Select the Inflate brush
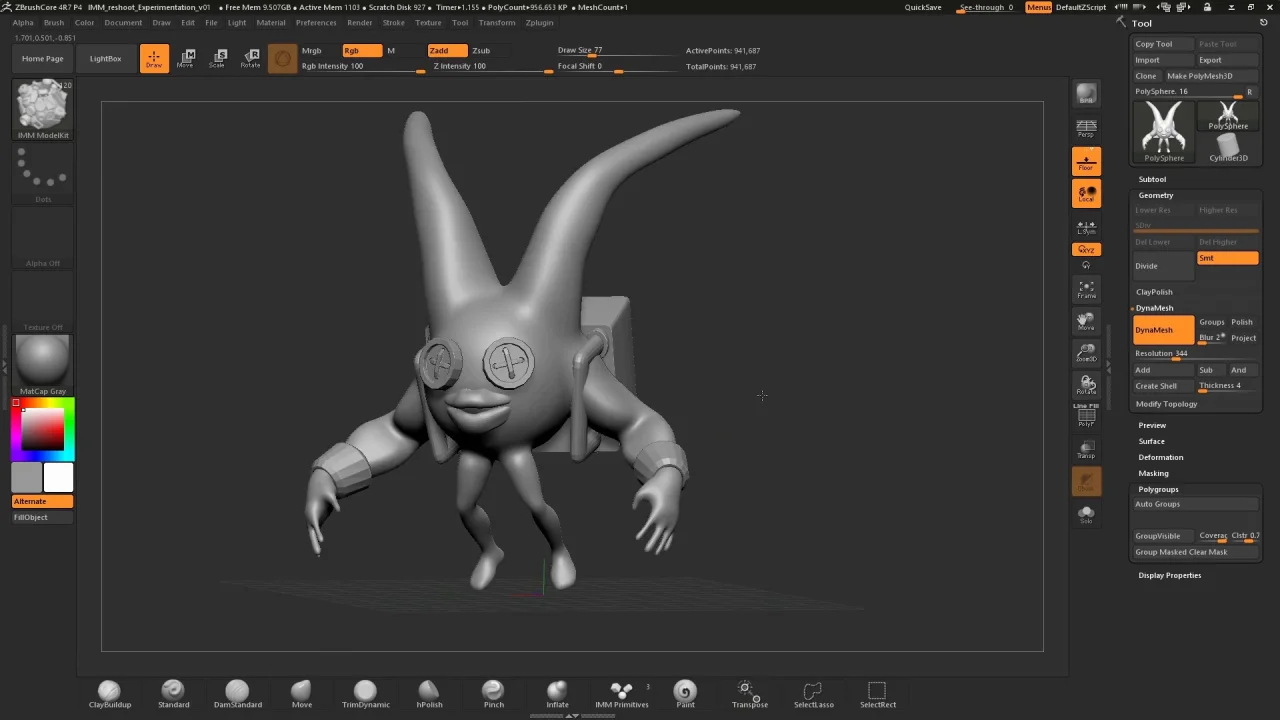This screenshot has height=720, width=1280. (557, 694)
